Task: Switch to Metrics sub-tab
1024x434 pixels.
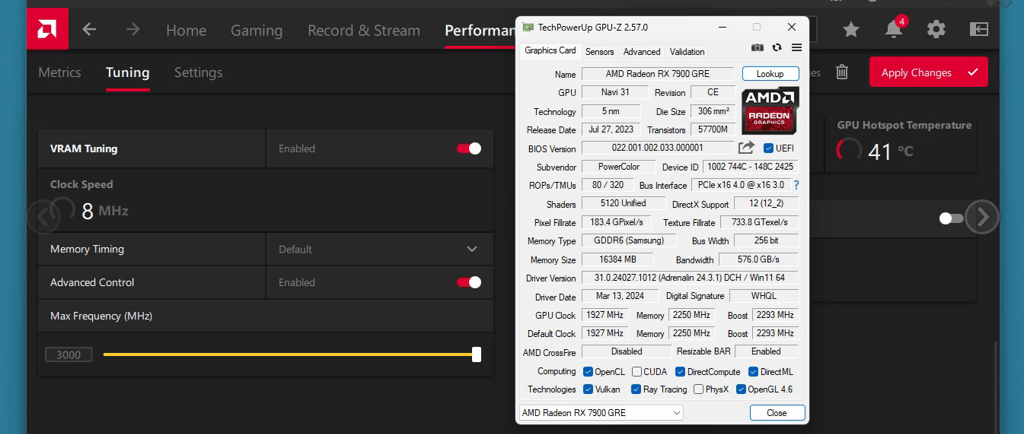Action: click(59, 72)
